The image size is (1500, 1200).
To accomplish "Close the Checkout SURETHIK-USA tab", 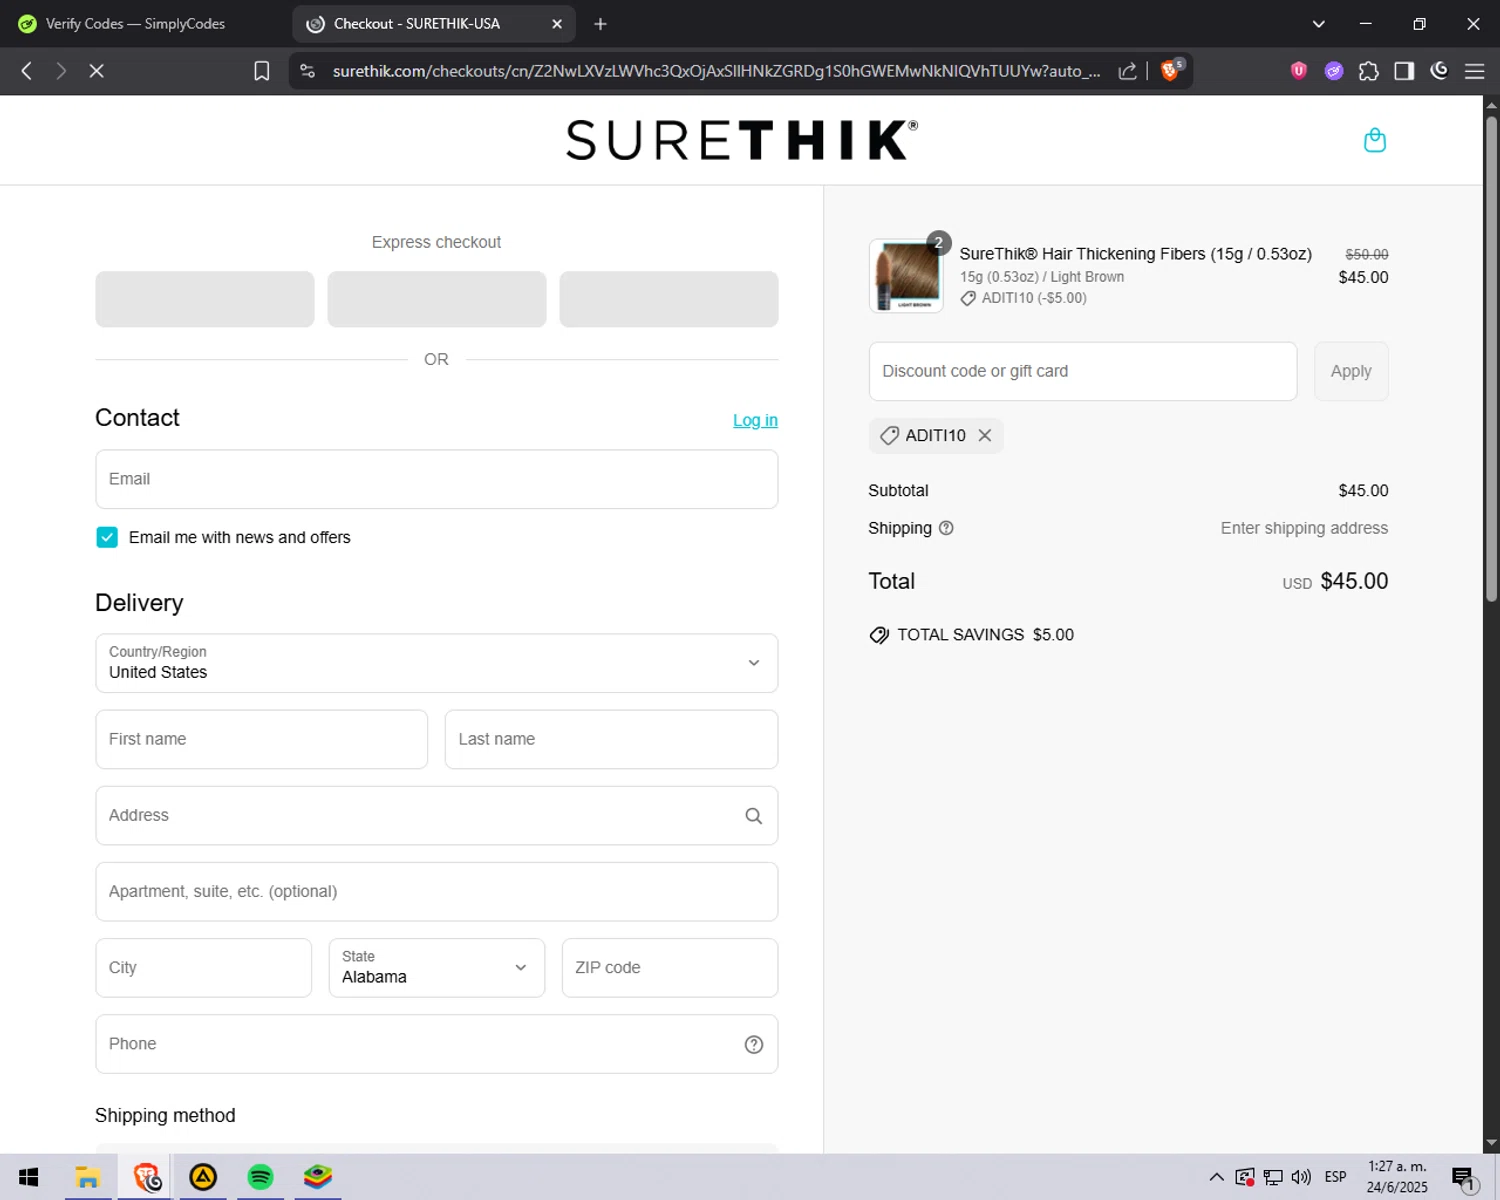I will click(x=557, y=24).
